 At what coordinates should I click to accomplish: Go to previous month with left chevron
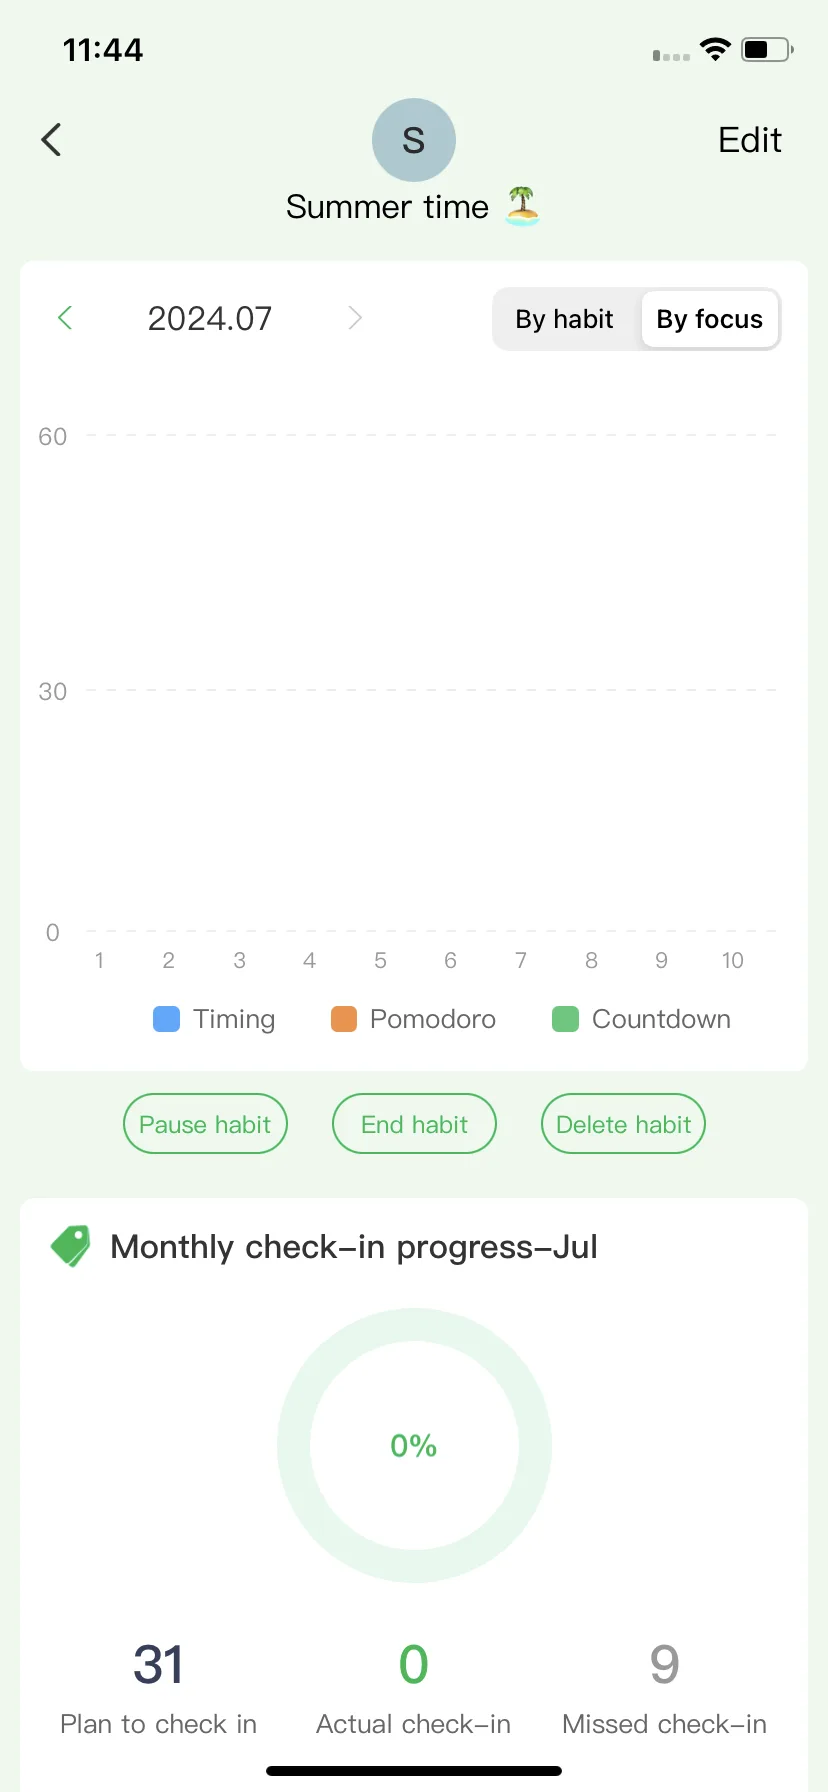[65, 318]
